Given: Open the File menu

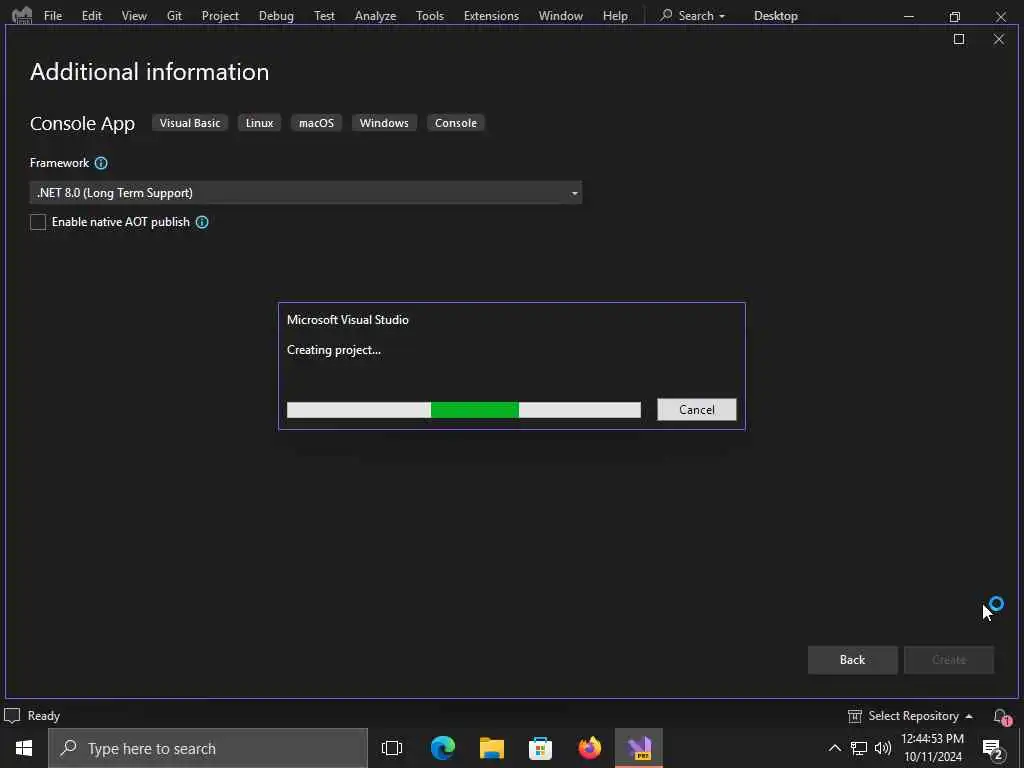Looking at the screenshot, I should (53, 16).
